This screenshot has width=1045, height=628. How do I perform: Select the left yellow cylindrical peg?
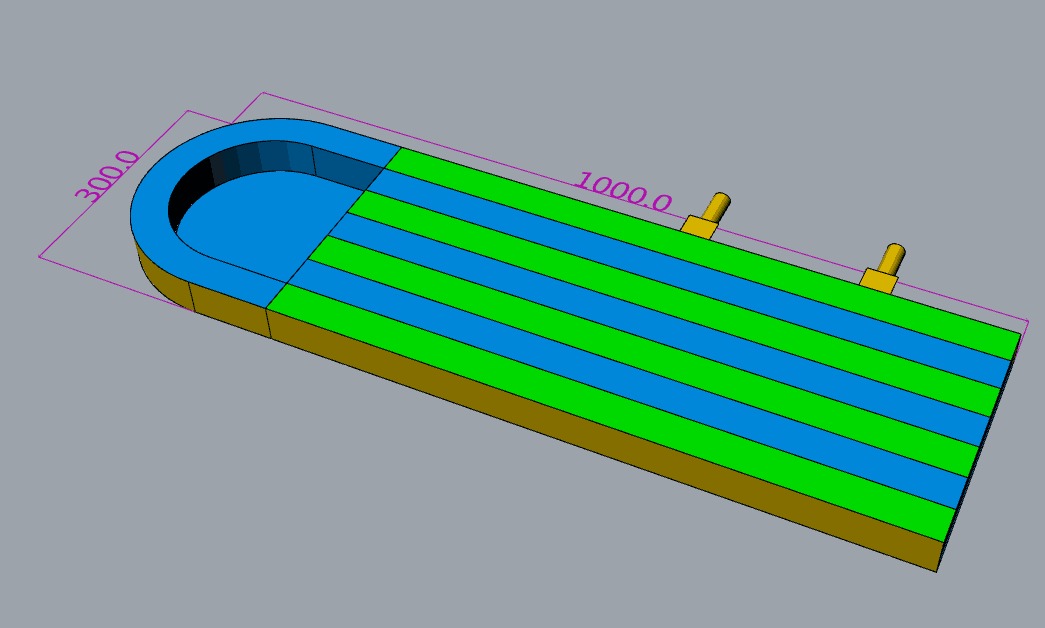coord(716,206)
